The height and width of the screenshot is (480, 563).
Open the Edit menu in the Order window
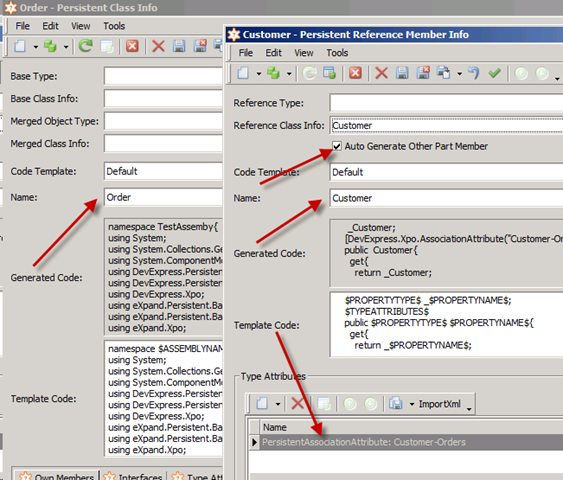(x=50, y=26)
